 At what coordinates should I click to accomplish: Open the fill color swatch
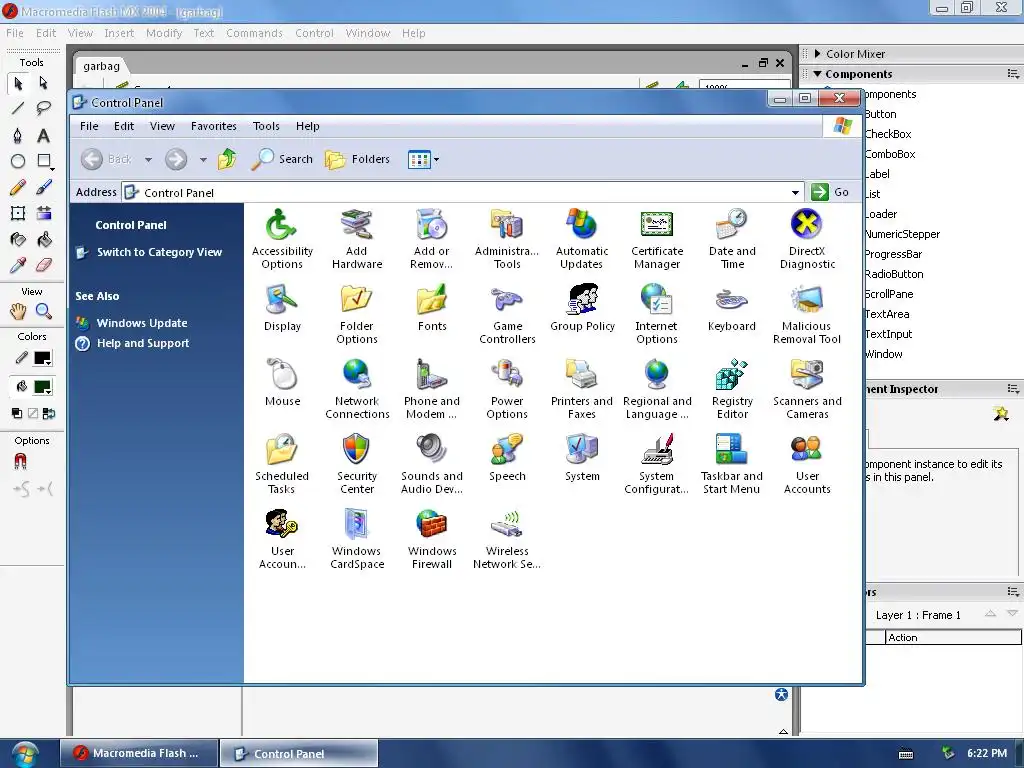pyautogui.click(x=42, y=387)
